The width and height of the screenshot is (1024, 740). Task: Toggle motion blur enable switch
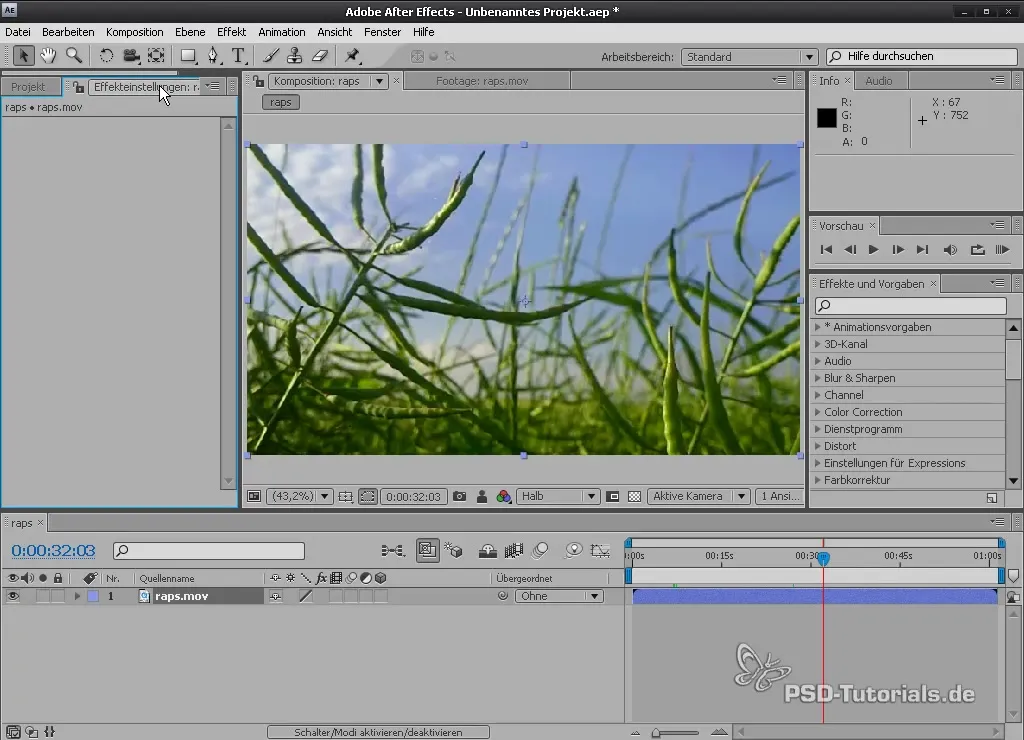click(540, 551)
